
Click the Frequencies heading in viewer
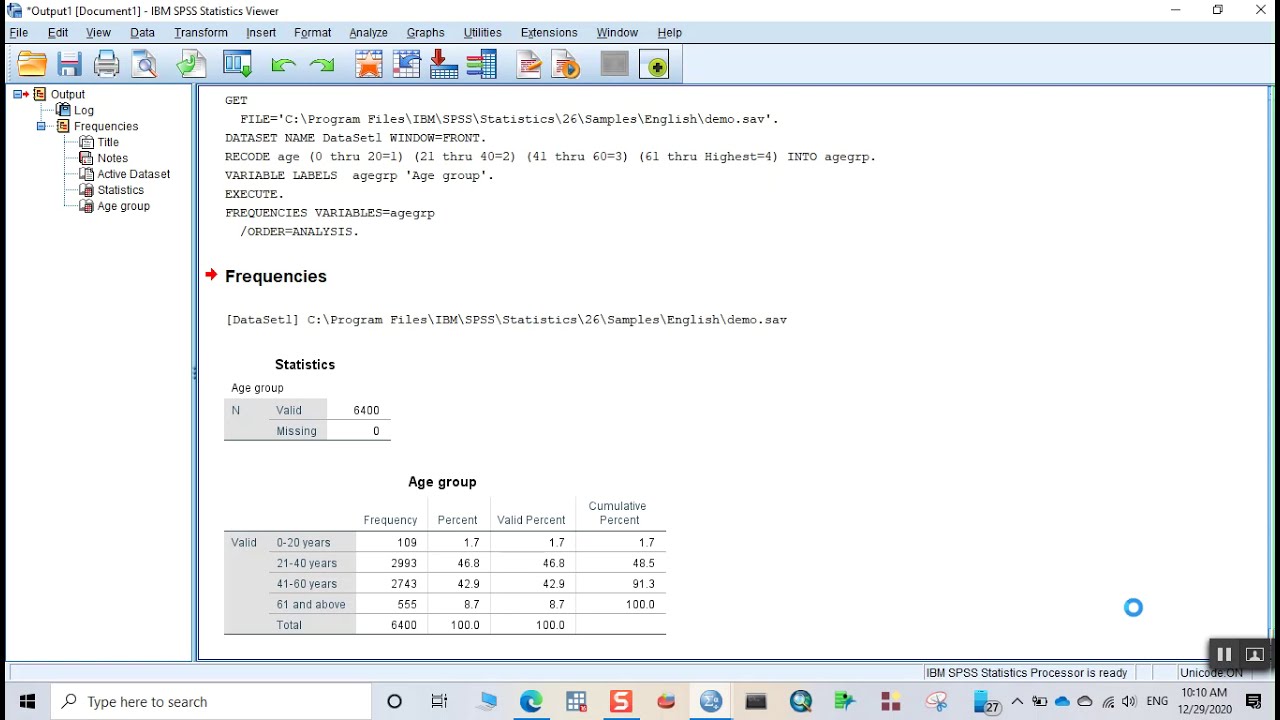pyautogui.click(x=276, y=276)
